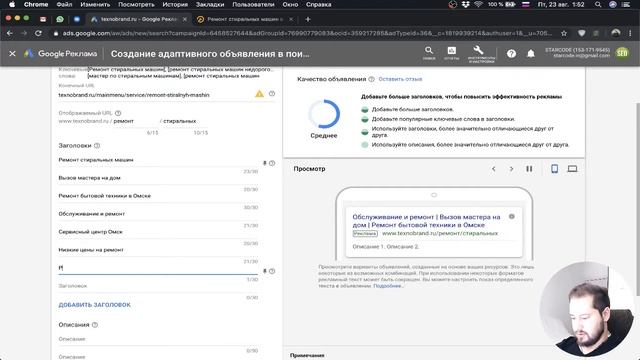Click help icon next to final URL

[x=272, y=94]
